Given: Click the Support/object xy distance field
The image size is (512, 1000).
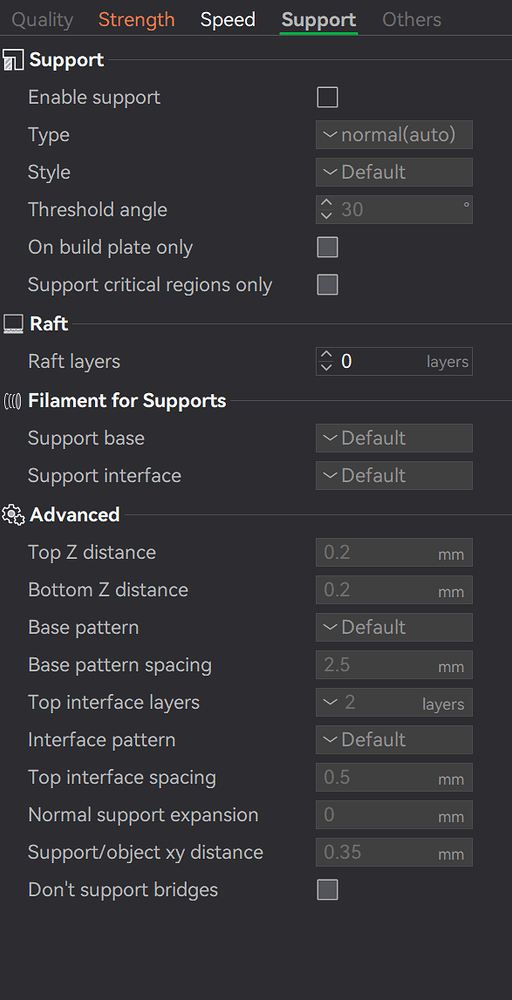Looking at the screenshot, I should coord(394,853).
